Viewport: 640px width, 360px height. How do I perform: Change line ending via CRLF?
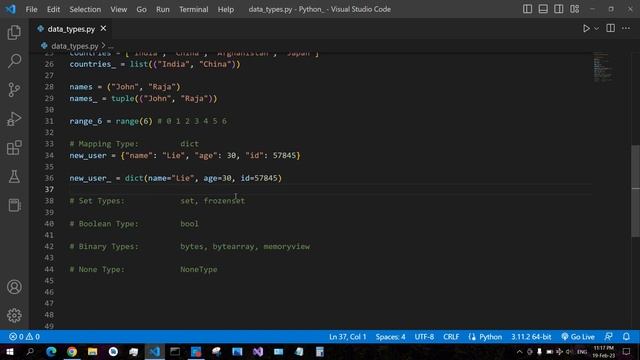(x=451, y=337)
